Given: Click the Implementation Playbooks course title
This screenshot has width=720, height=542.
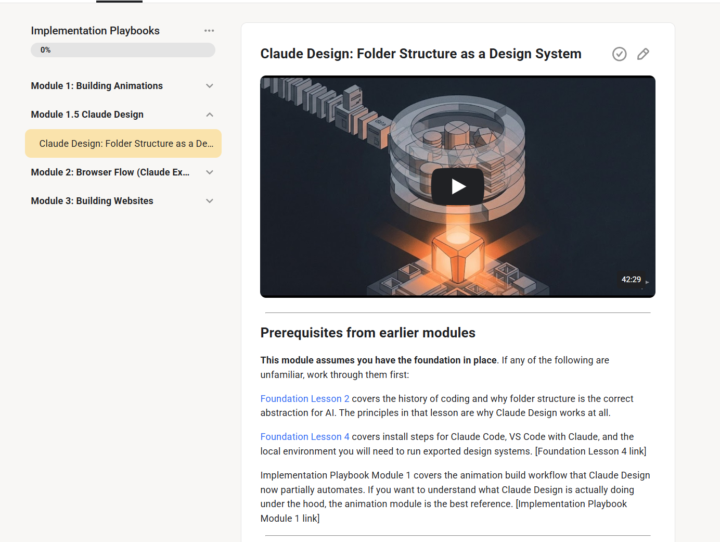Looking at the screenshot, I should point(95,31).
